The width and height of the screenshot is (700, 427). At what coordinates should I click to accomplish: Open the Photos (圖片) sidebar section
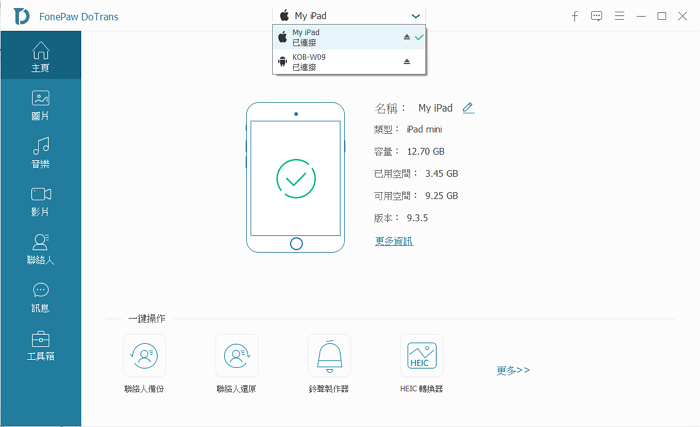41,105
